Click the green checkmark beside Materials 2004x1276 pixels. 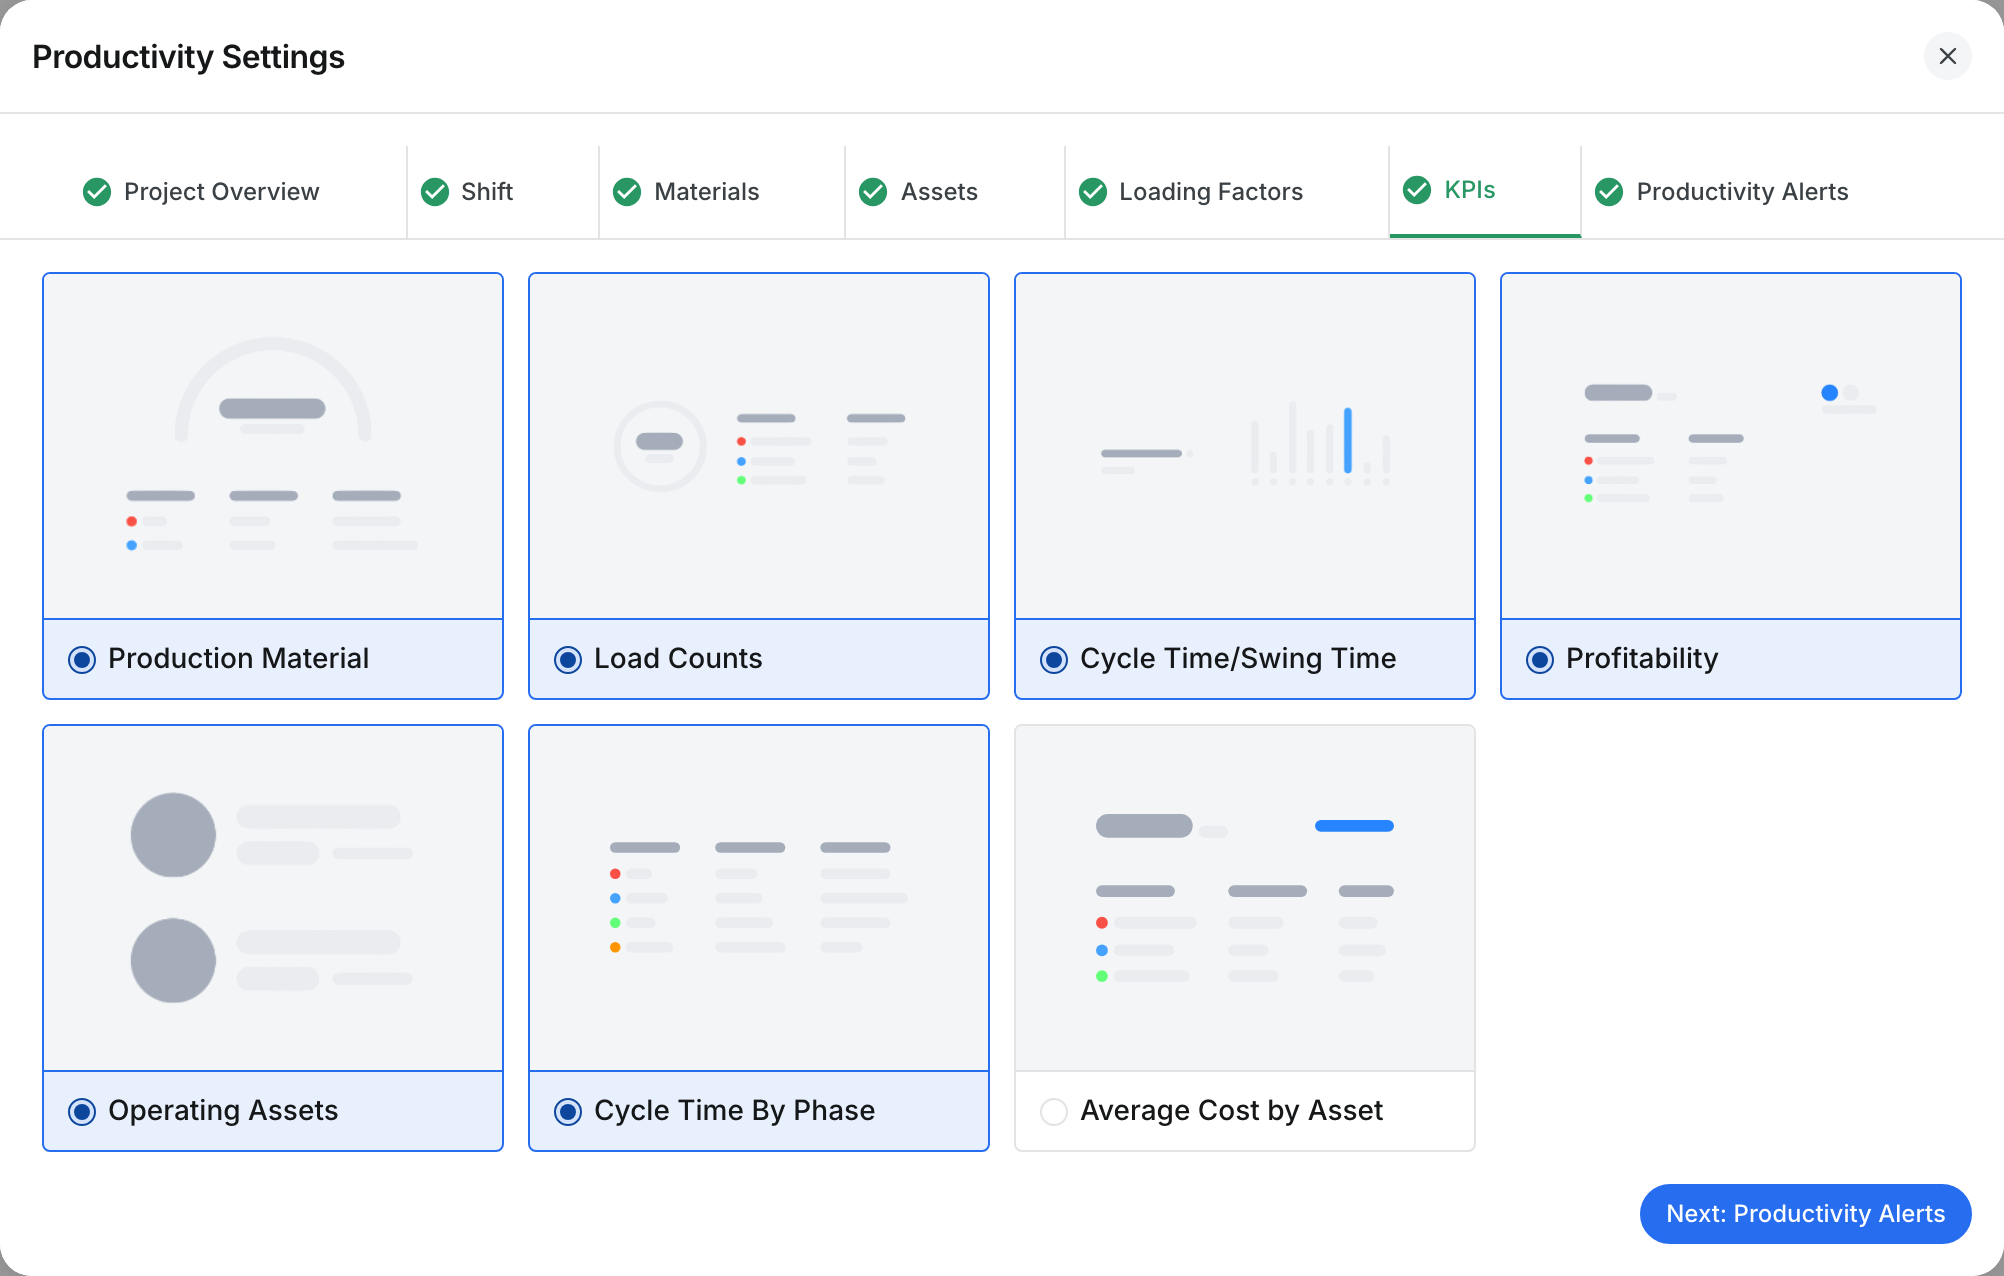627,191
